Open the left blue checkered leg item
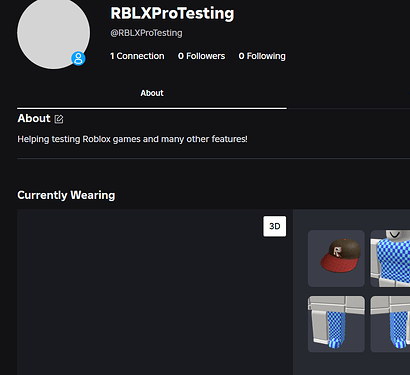Image resolution: width=410 pixels, height=375 pixels. 336,324
